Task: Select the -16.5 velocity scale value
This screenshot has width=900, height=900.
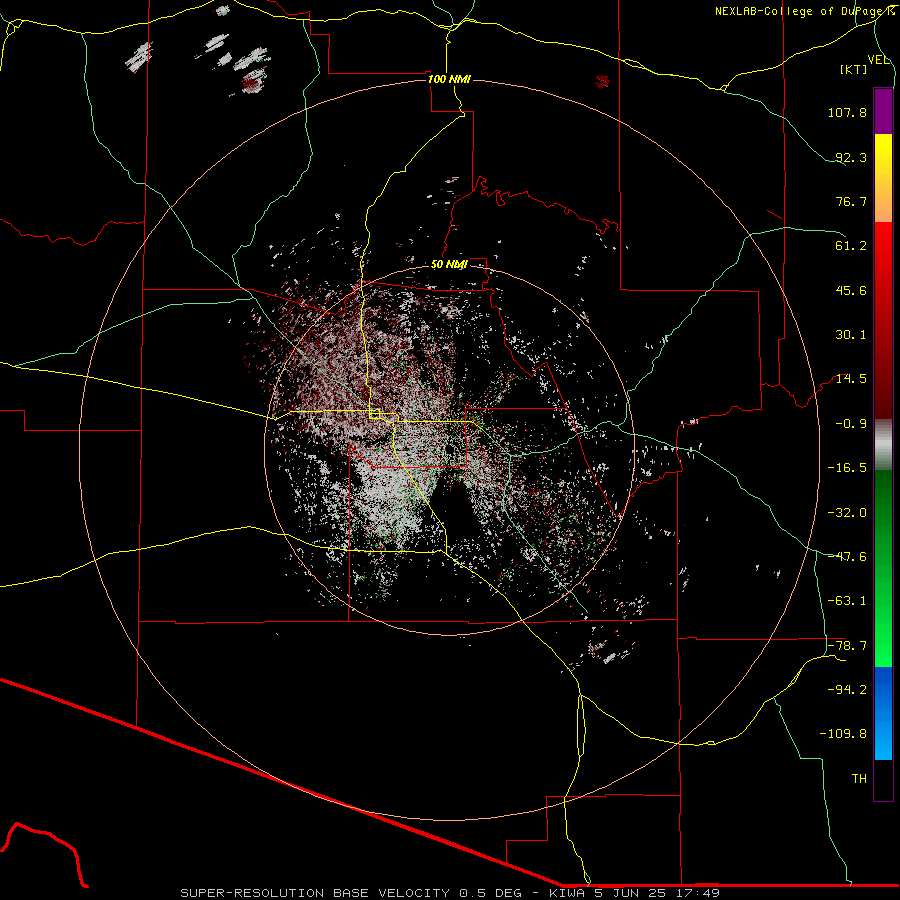Action: point(847,468)
